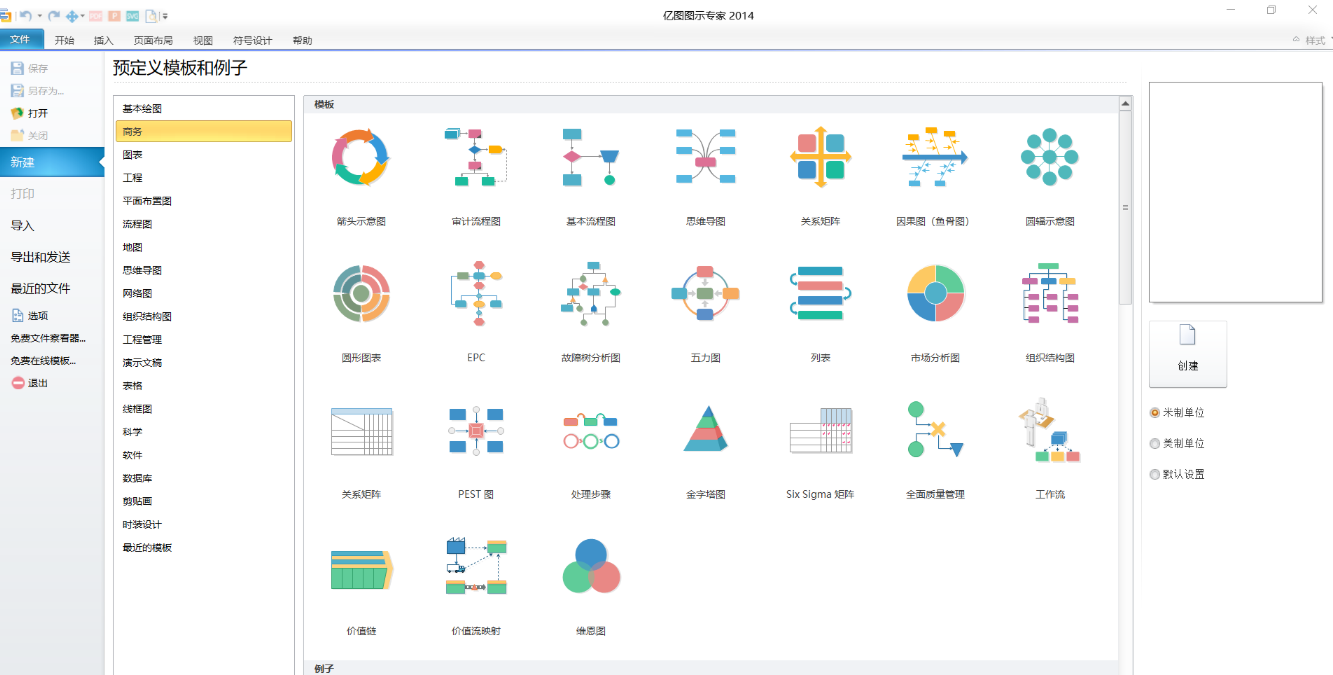Click the template list vertical scrollbar thumb
Screen dimensions: 1333x675
click(1125, 207)
